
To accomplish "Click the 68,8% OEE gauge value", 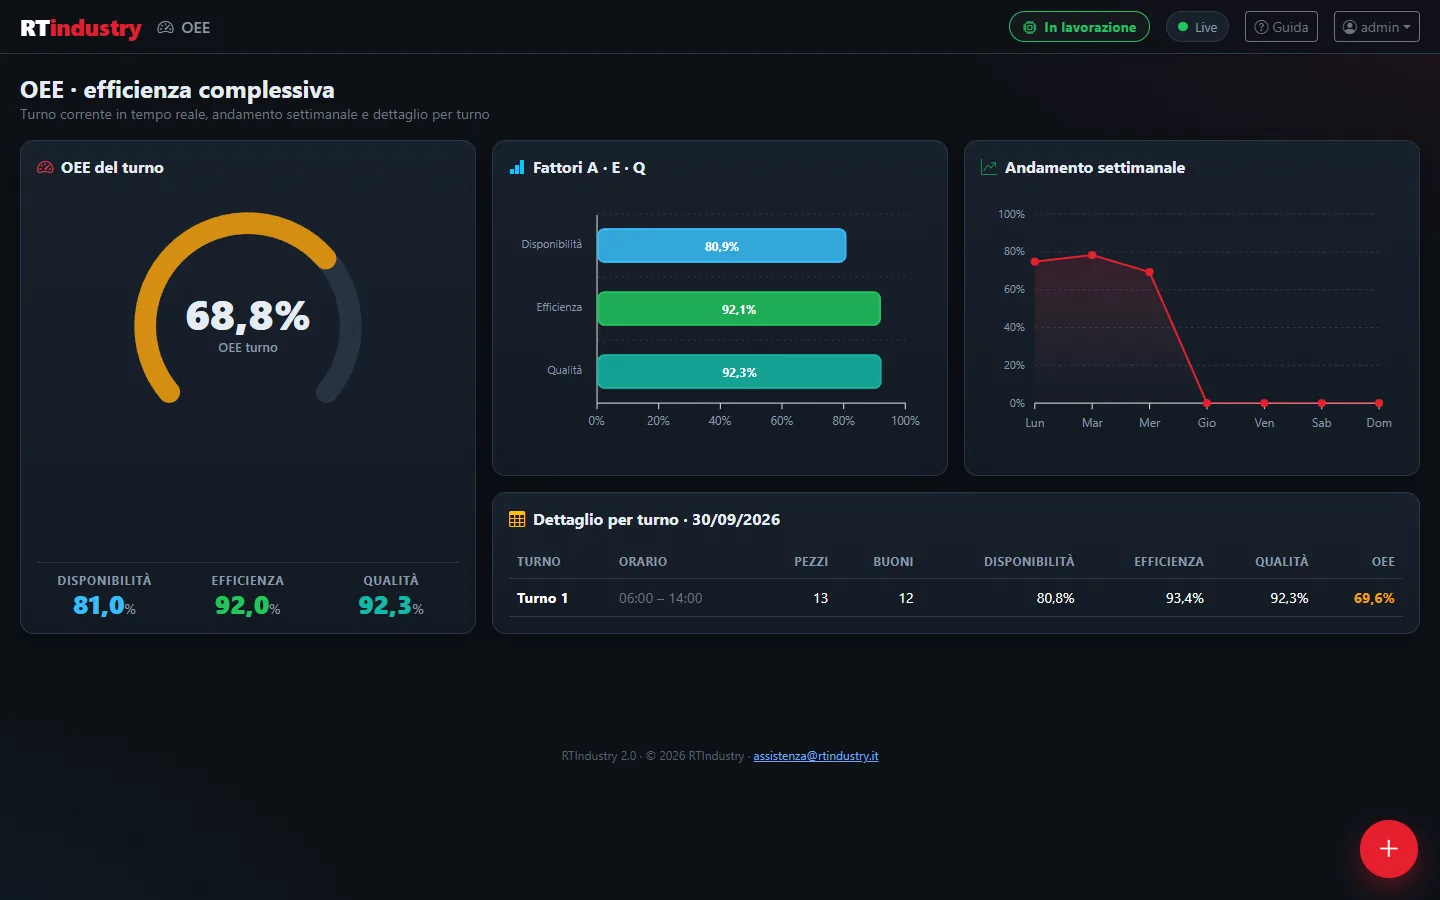I will pyautogui.click(x=248, y=316).
